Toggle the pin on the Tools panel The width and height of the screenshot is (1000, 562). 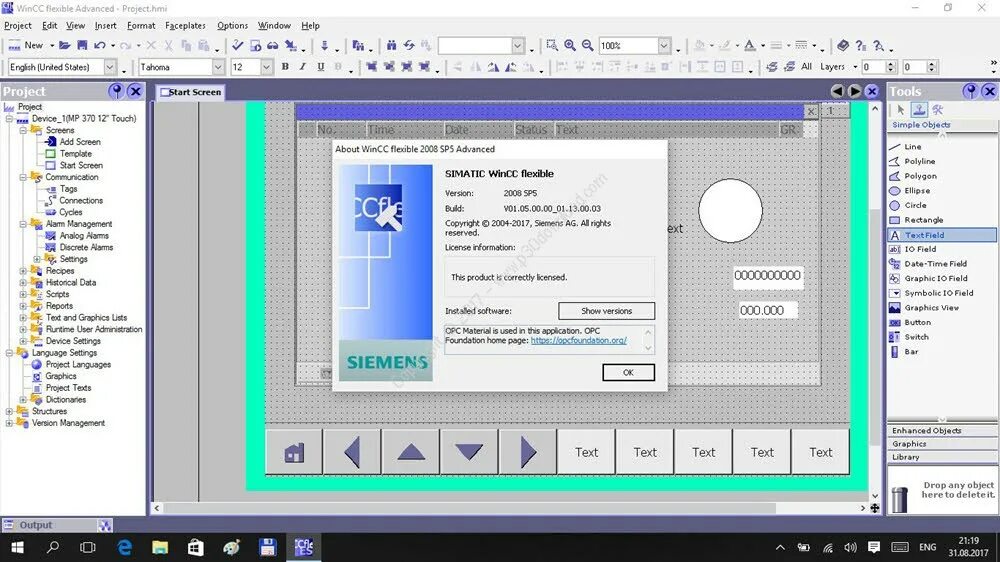click(x=970, y=91)
